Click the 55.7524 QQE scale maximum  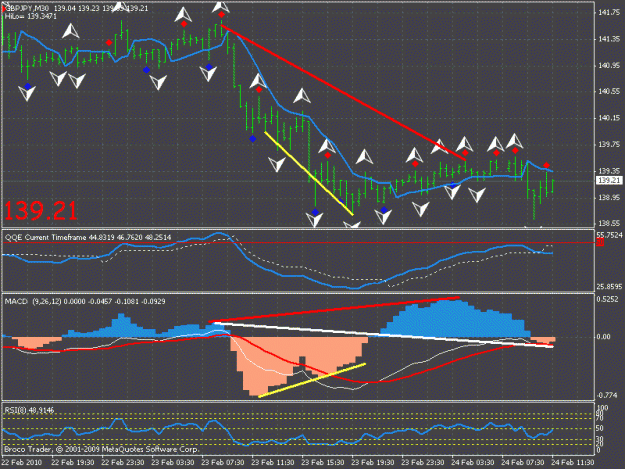609,235
